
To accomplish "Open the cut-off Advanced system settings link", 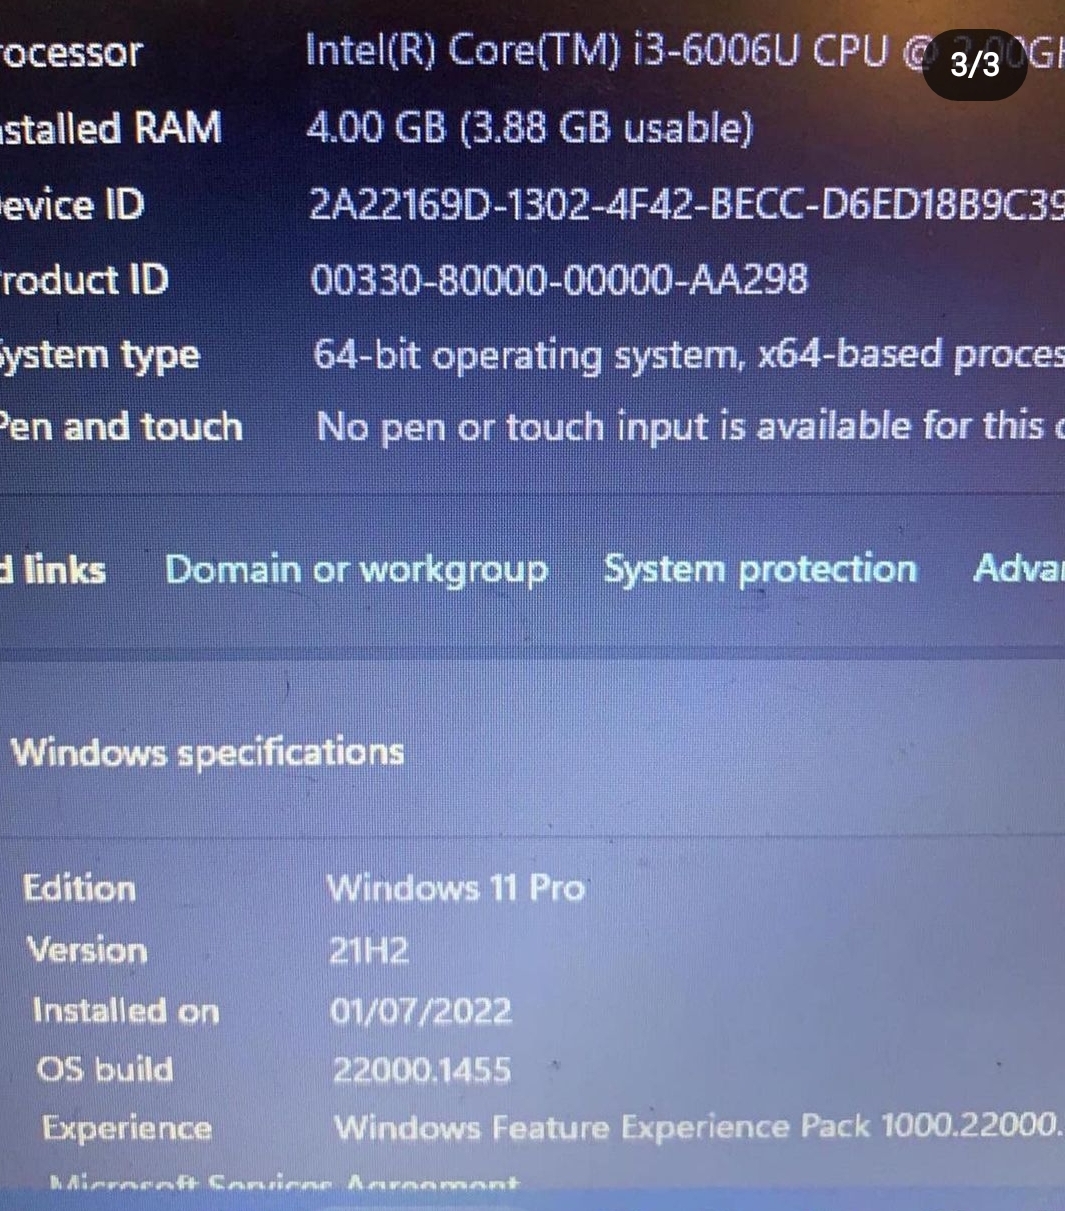I will click(x=1018, y=567).
